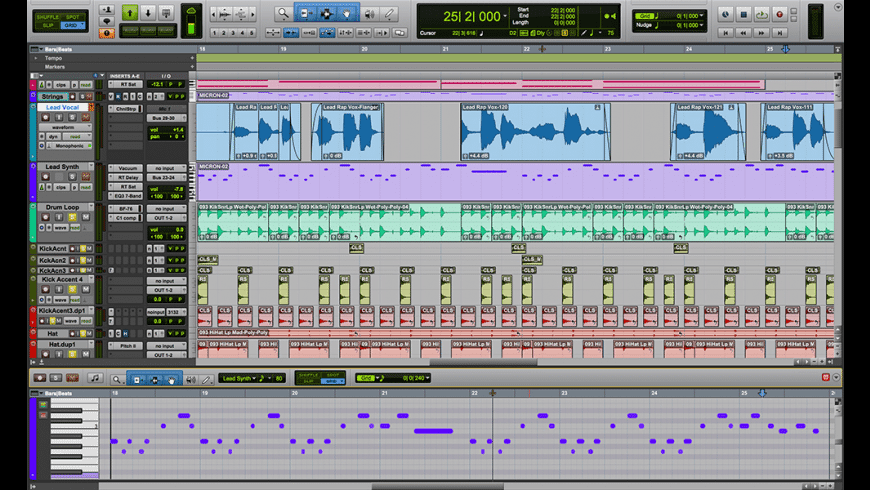Screen dimensions: 870x490
Task: Open the Nudge value dropdown
Action: point(701,26)
